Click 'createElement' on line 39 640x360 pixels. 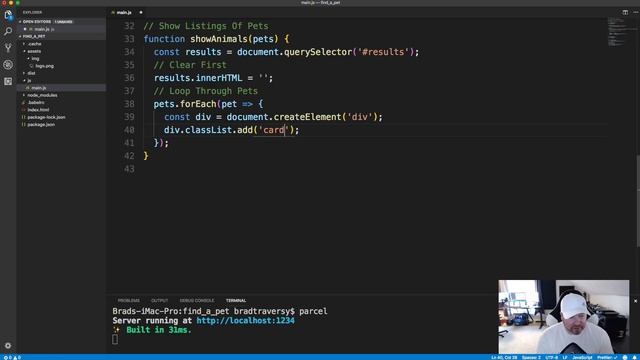pyautogui.click(x=308, y=117)
